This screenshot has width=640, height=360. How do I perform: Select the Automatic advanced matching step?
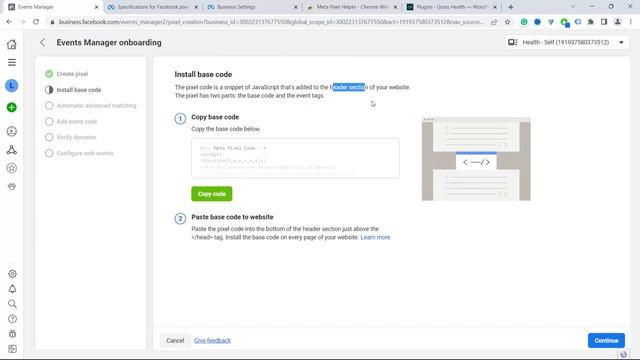click(x=91, y=106)
